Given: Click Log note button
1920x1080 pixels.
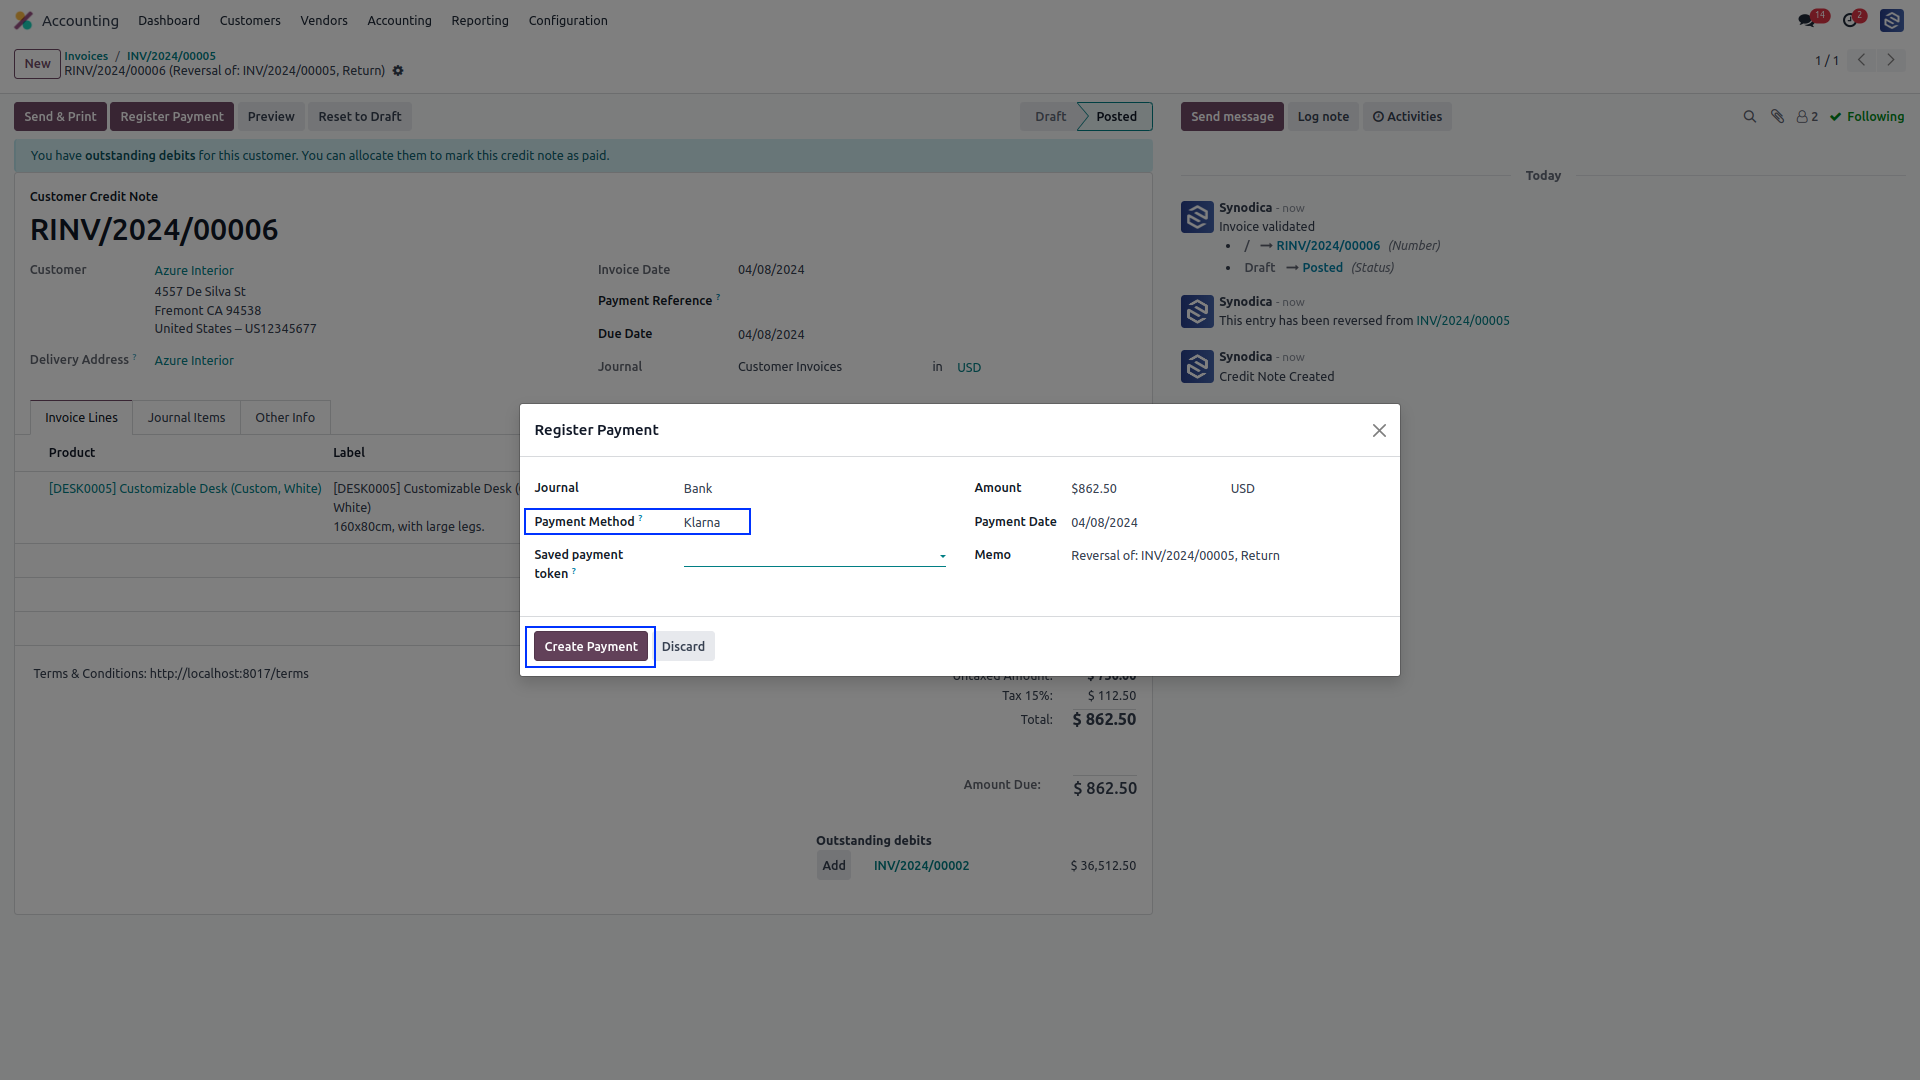Looking at the screenshot, I should pyautogui.click(x=1323, y=117).
